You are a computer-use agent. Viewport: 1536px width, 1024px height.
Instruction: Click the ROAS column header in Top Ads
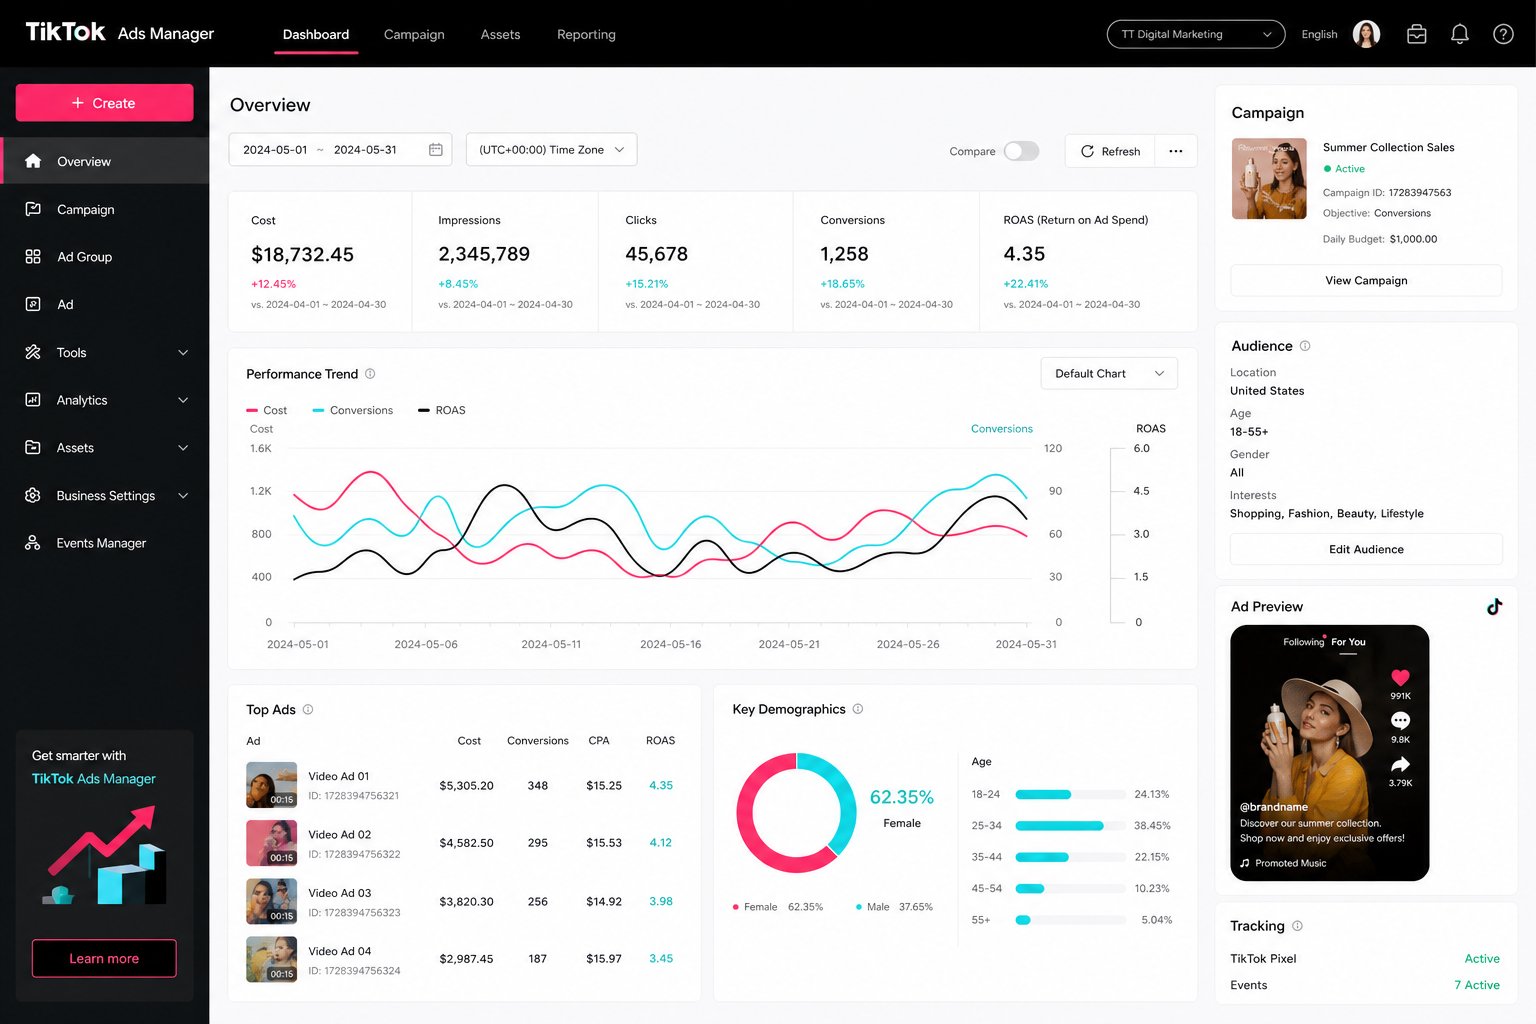(x=660, y=741)
